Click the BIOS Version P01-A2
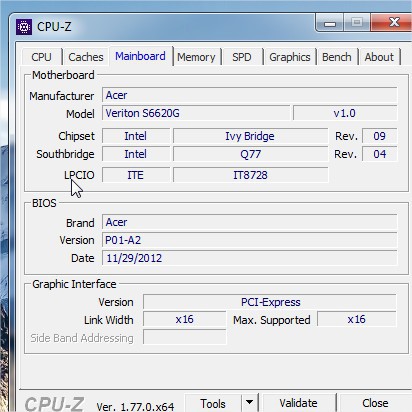The image size is (412, 412). (249, 240)
